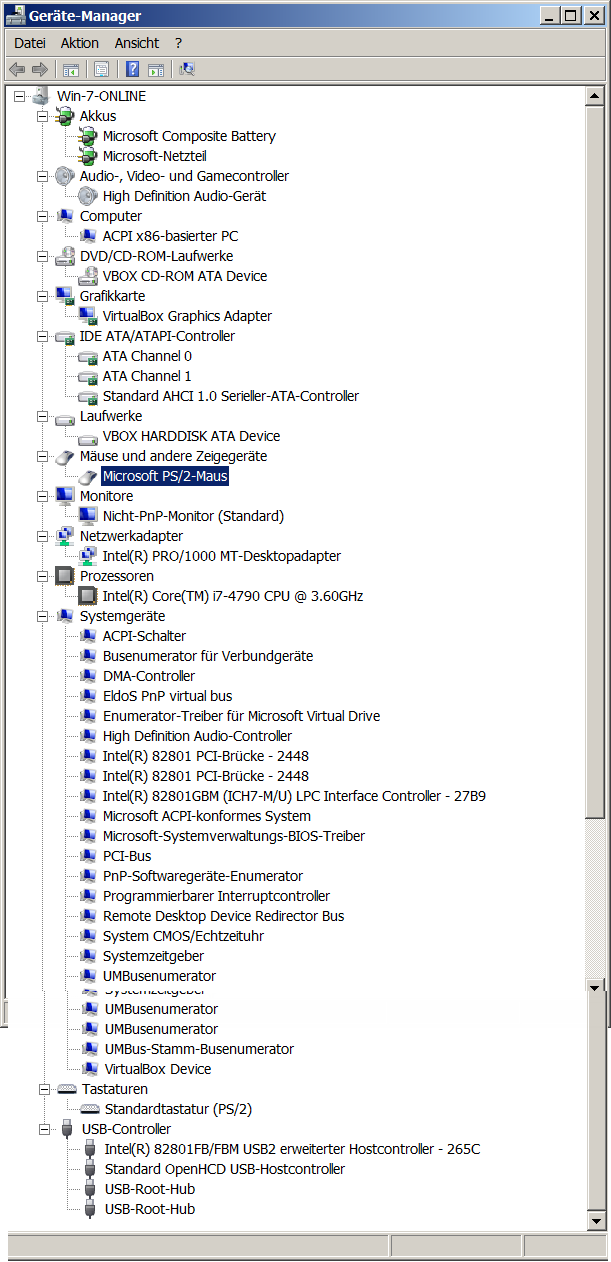The image size is (611, 1262).
Task: Open the Properties toolbar icon
Action: (x=101, y=69)
